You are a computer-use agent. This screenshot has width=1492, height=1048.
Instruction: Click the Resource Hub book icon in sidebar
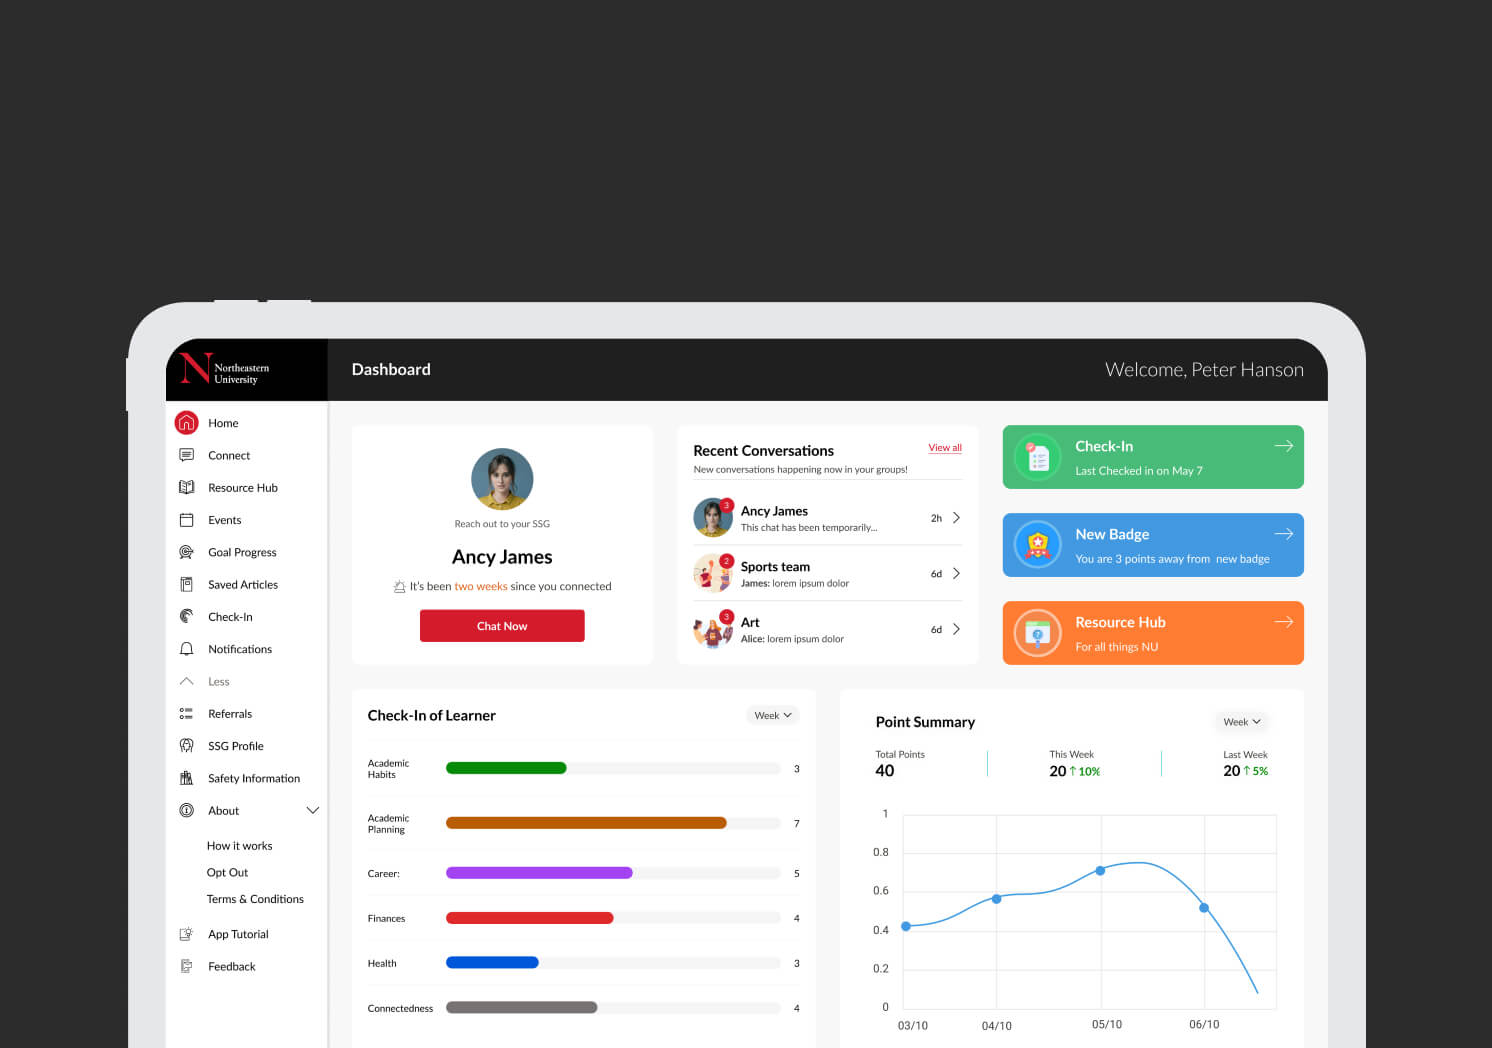[186, 487]
